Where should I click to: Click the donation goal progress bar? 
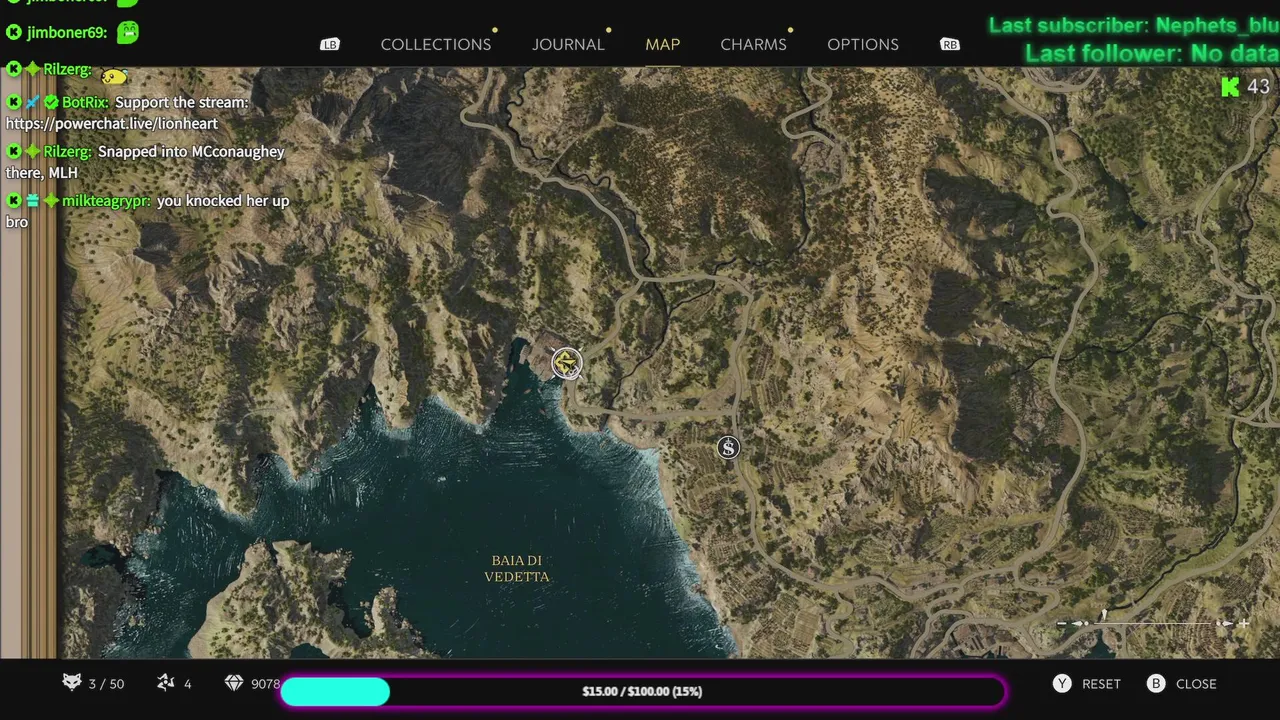(x=642, y=691)
